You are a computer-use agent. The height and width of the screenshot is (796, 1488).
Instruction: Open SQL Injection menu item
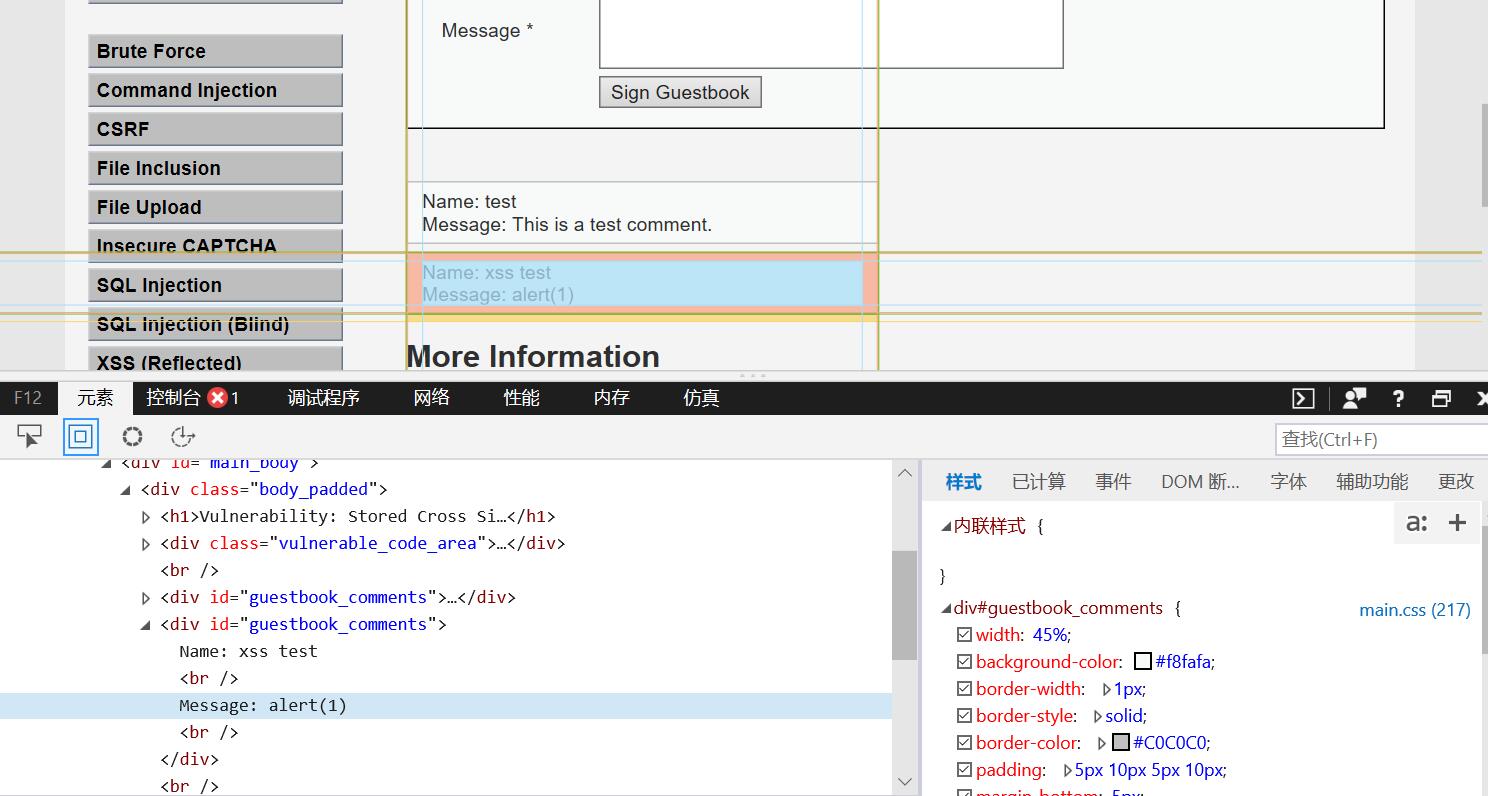215,285
